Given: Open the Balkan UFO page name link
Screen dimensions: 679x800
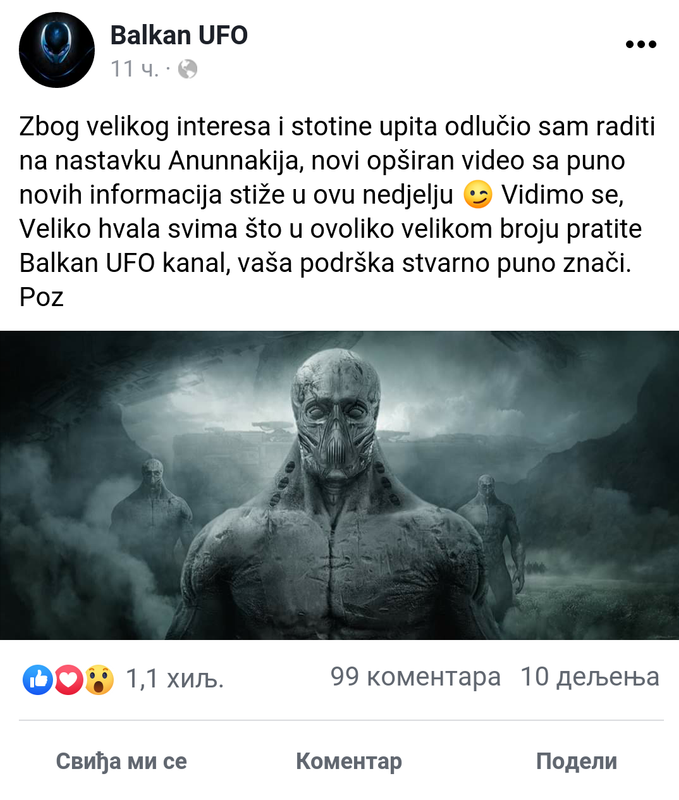Looking at the screenshot, I should (179, 35).
